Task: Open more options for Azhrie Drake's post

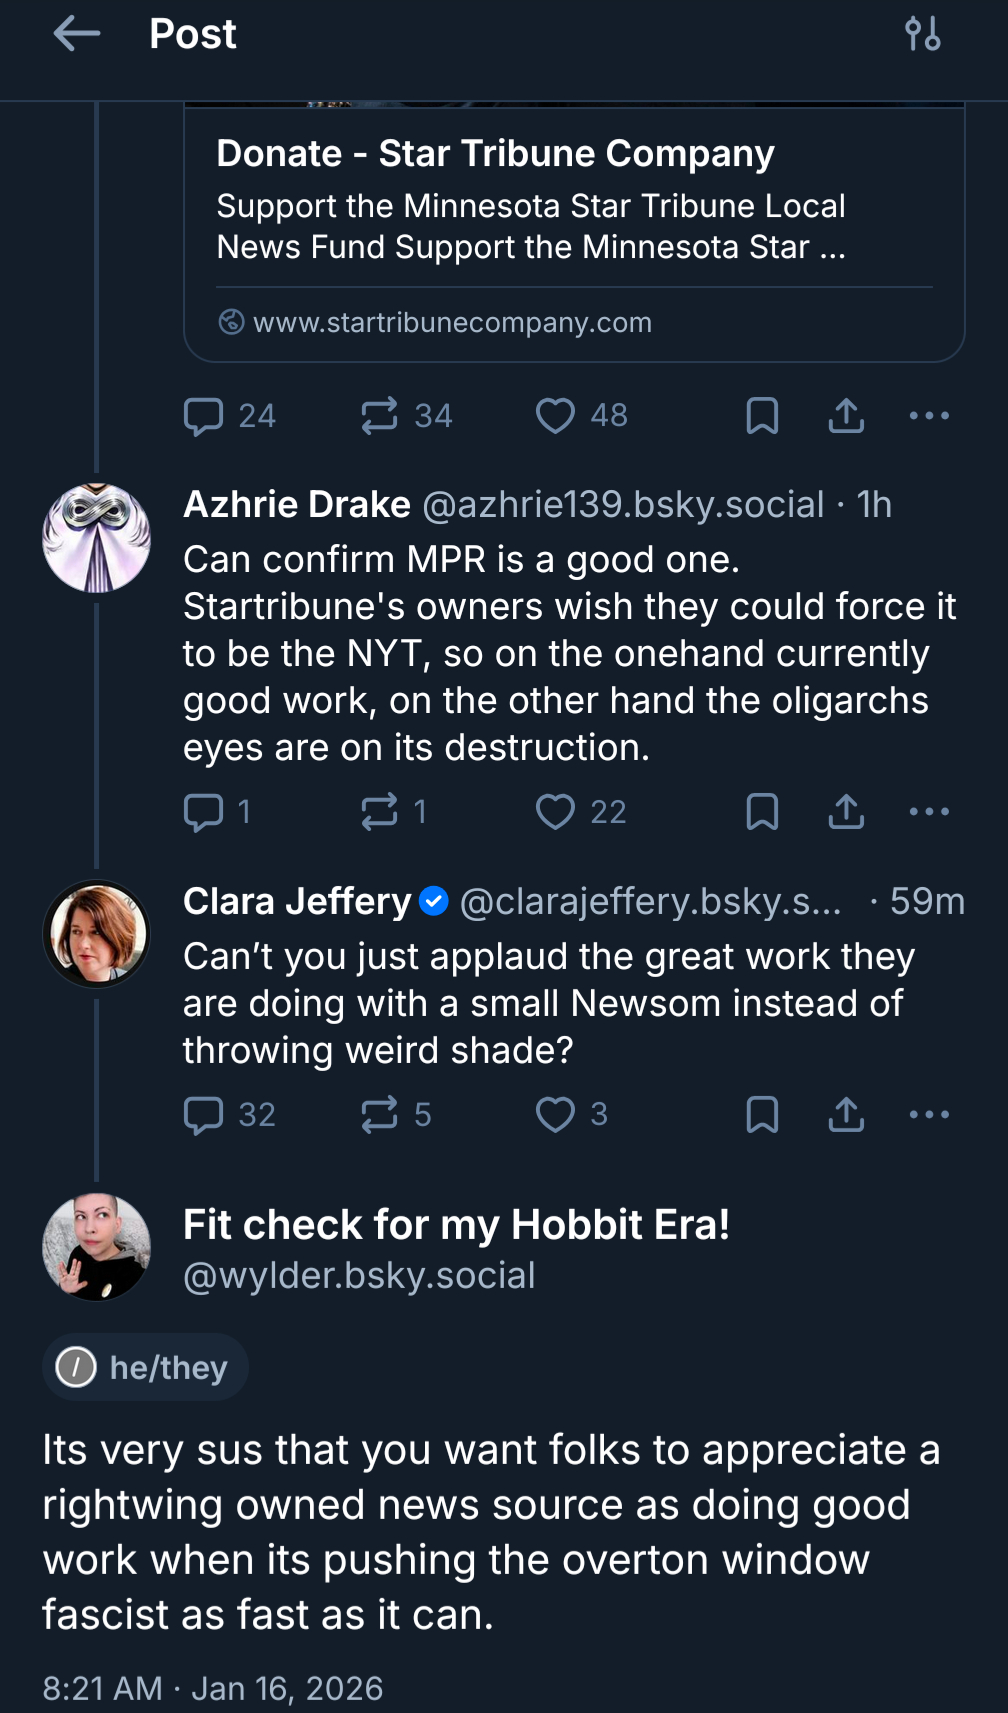Action: pos(929,812)
